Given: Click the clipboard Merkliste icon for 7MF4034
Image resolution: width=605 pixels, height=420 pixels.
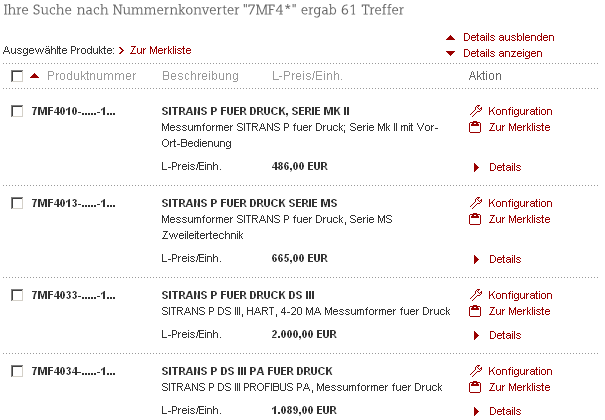Looking at the screenshot, I should [x=475, y=387].
